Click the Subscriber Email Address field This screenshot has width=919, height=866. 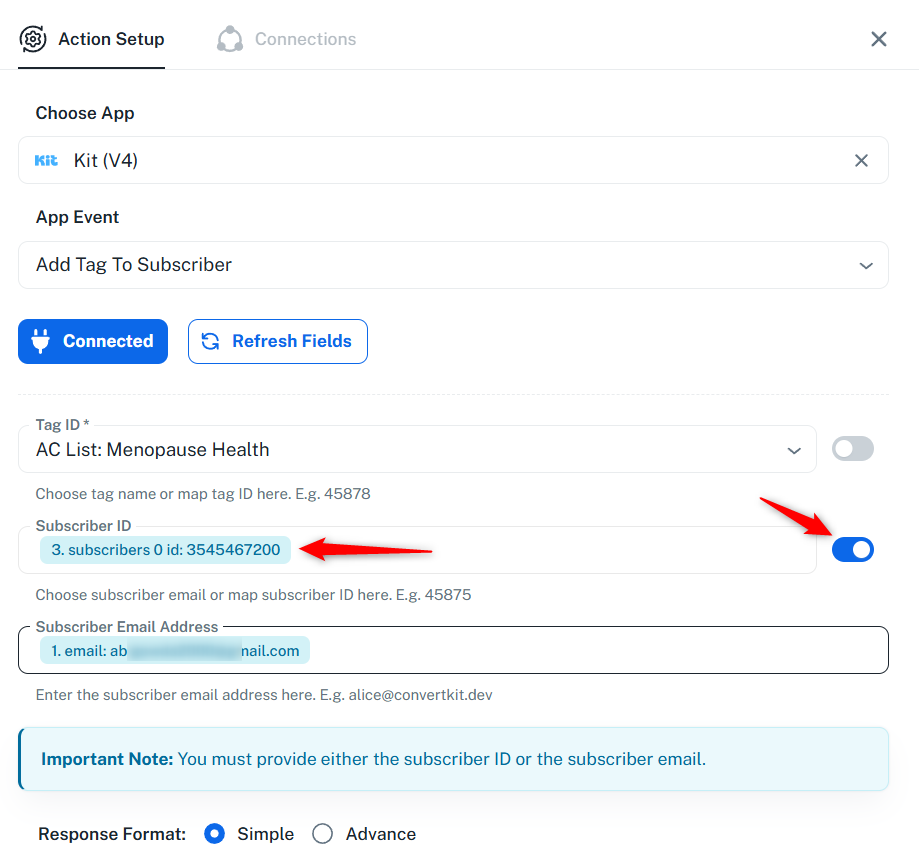pyautogui.click(x=453, y=650)
